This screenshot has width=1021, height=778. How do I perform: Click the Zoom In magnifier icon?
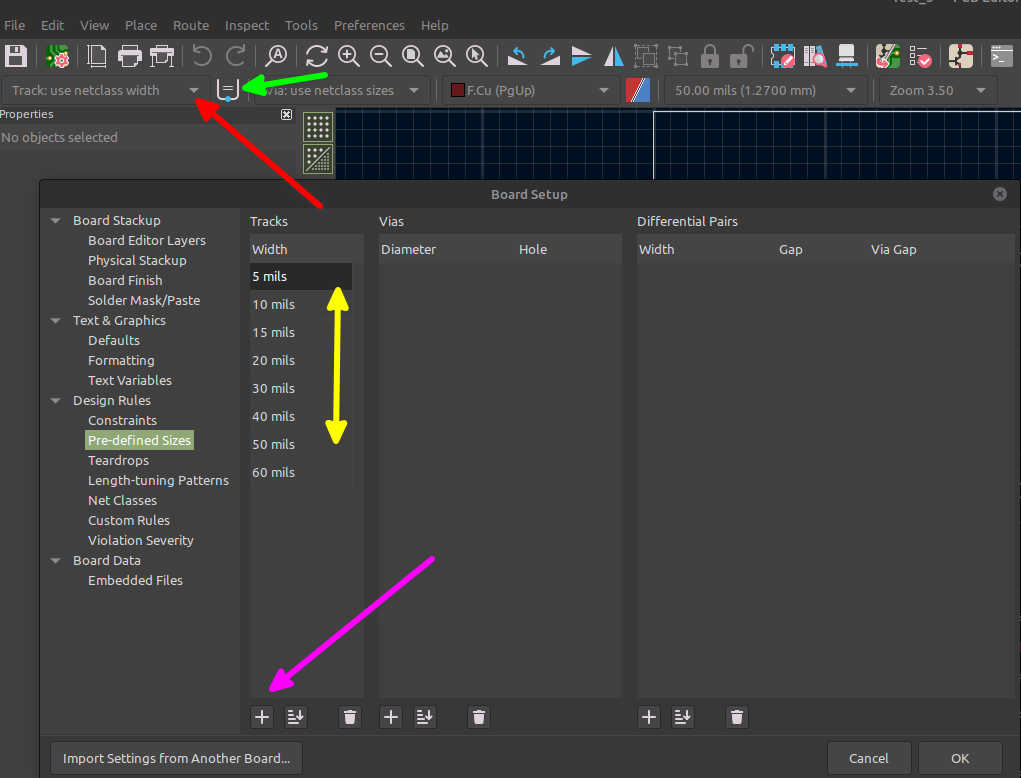click(x=348, y=56)
